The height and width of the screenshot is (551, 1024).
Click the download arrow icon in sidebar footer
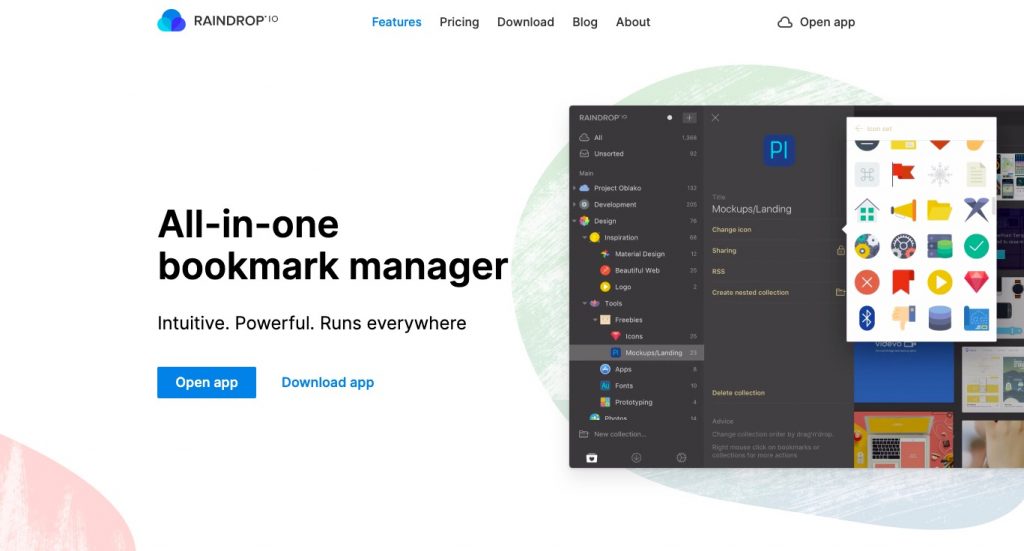tap(636, 458)
